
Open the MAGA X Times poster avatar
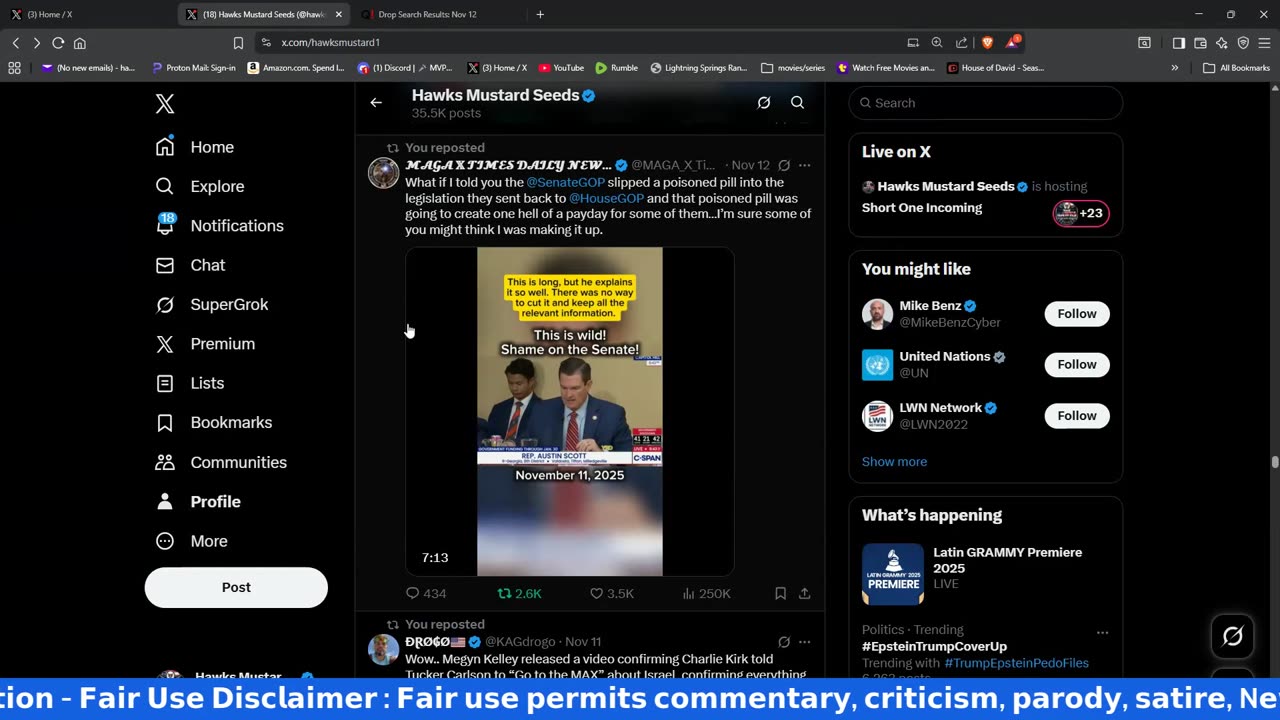384,173
